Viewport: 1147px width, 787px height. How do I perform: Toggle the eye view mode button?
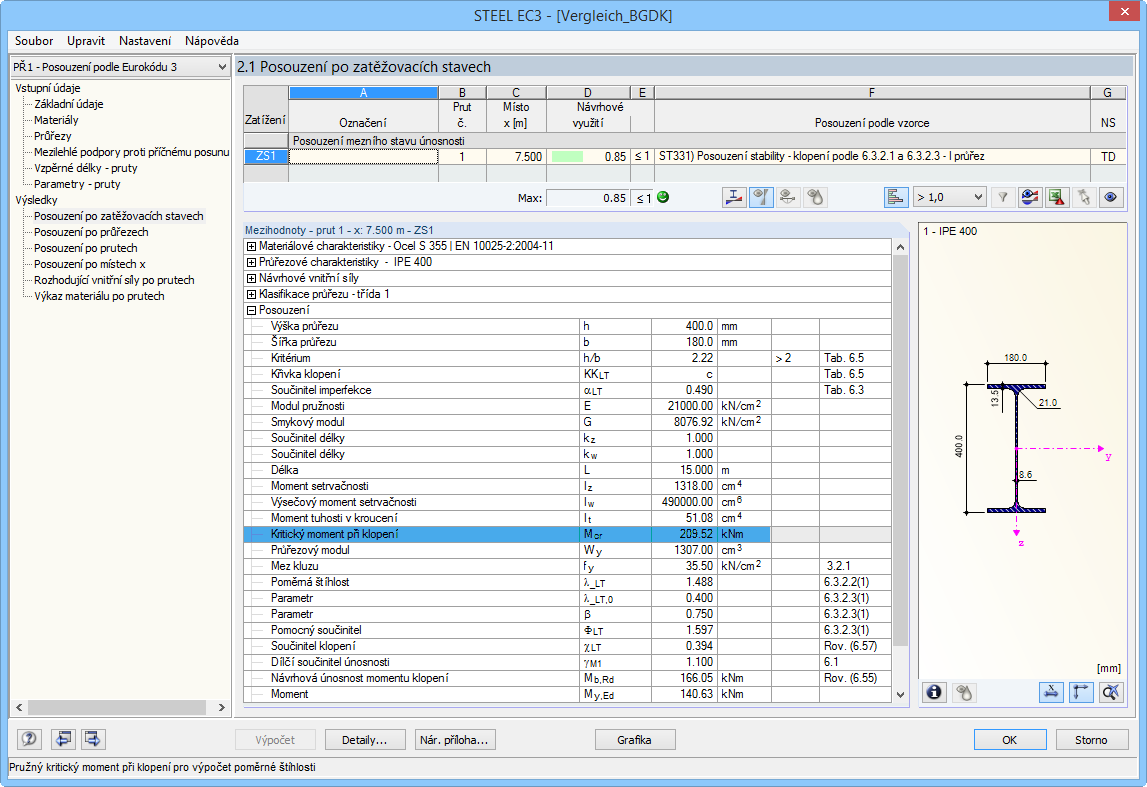[x=1109, y=197]
